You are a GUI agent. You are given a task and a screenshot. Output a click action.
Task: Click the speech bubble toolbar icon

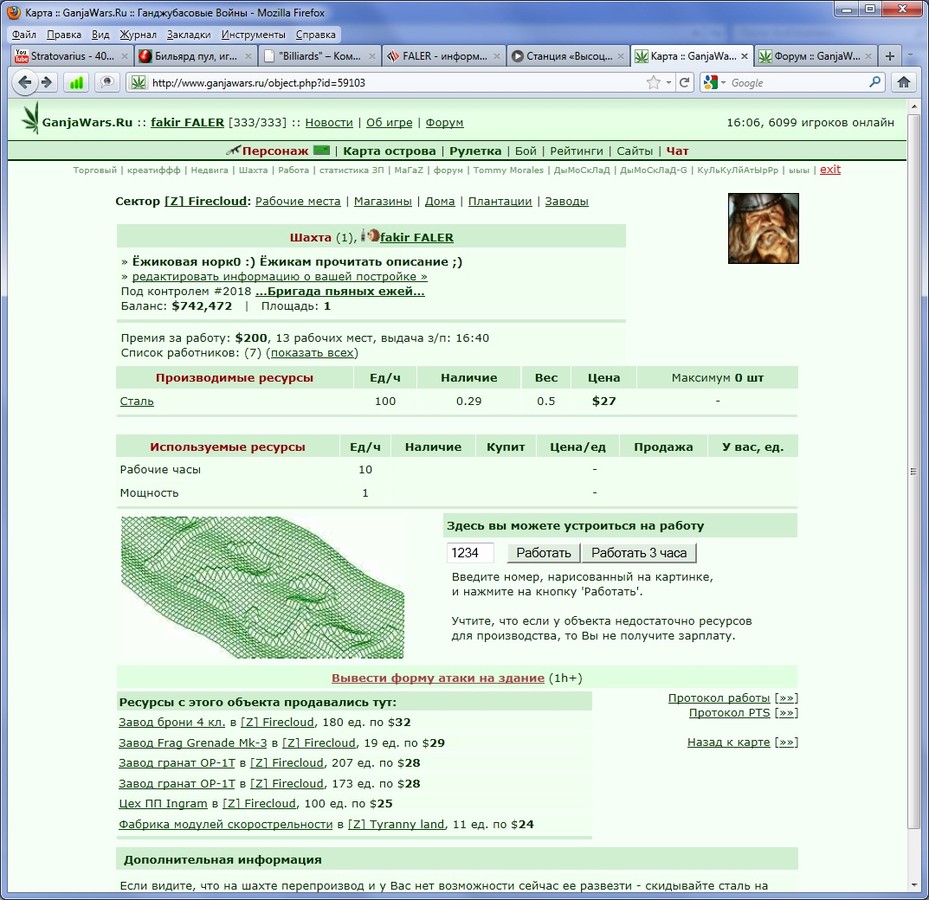tap(107, 83)
